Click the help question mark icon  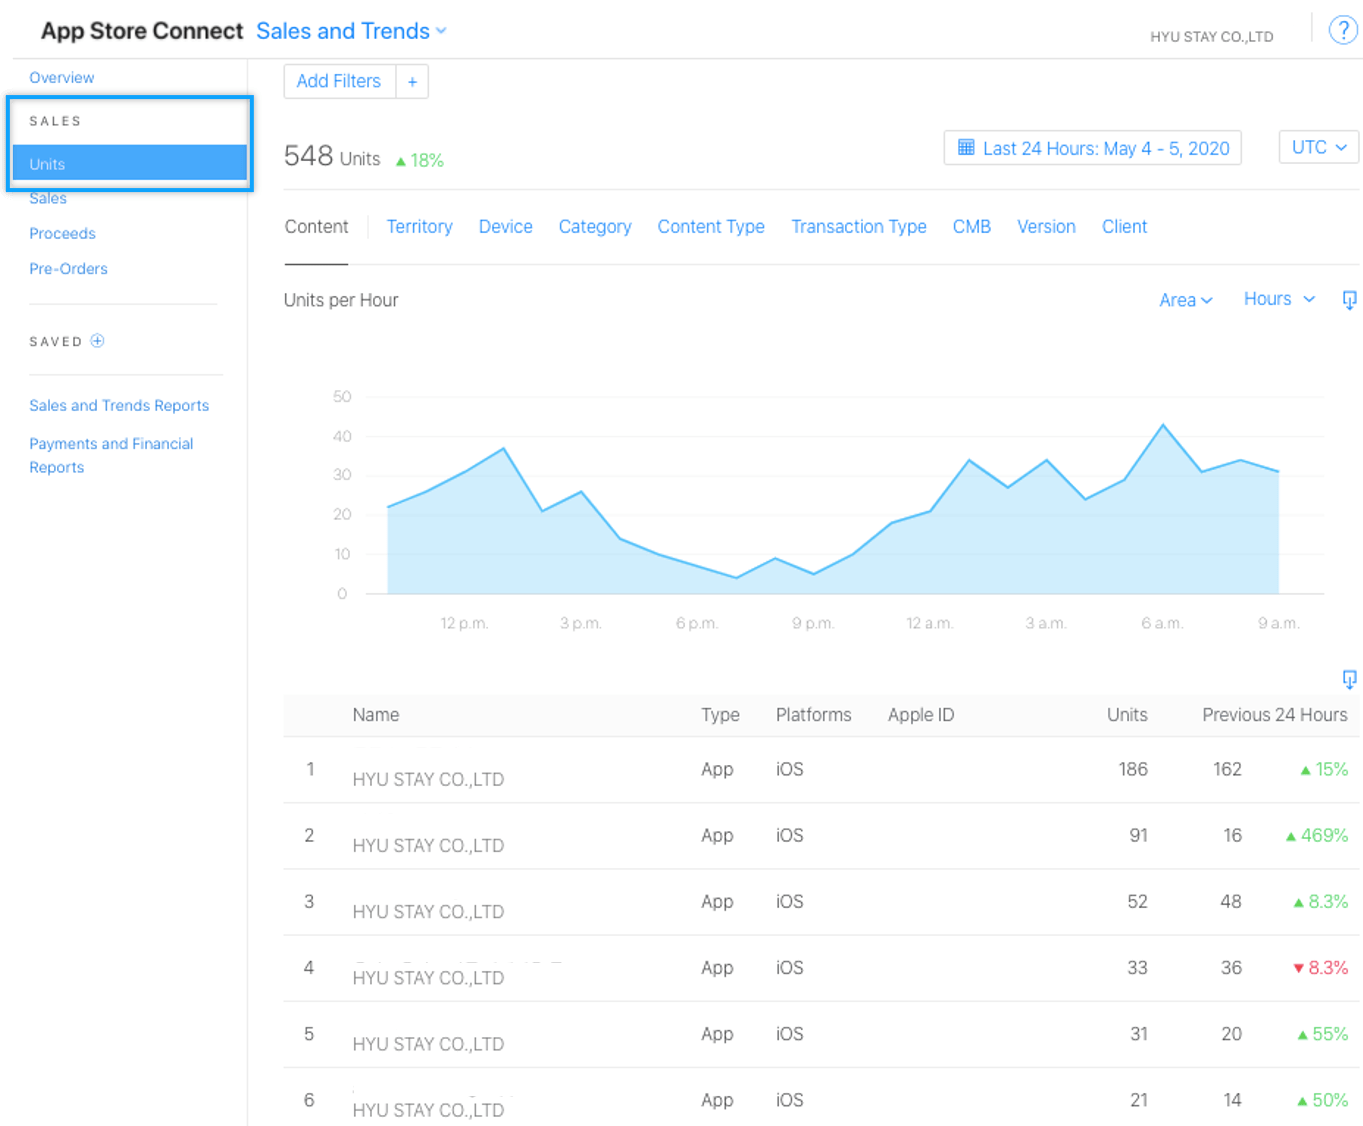click(1342, 30)
